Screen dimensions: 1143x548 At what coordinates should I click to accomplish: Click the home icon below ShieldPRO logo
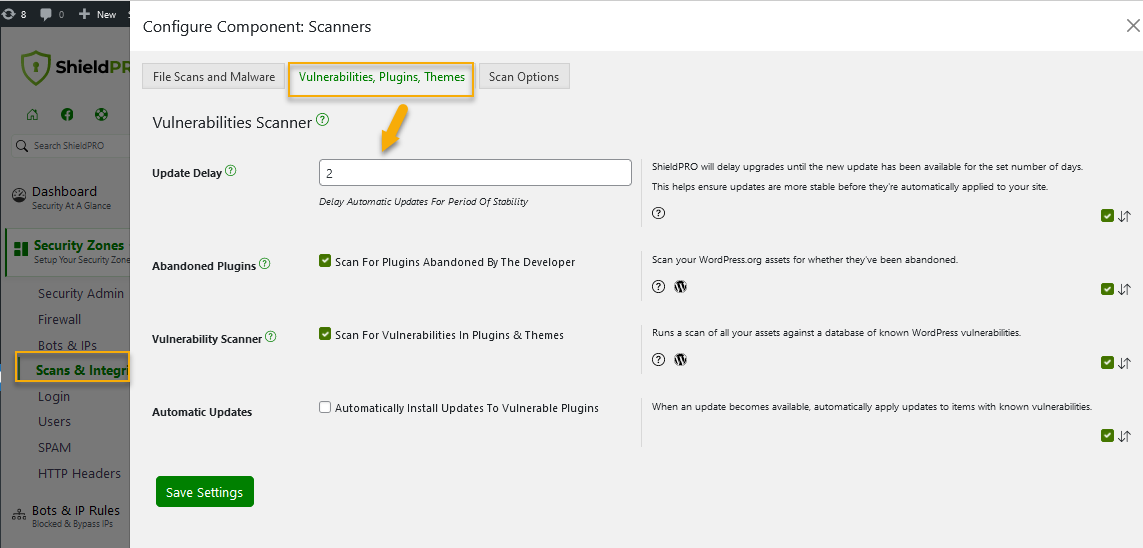[x=32, y=114]
